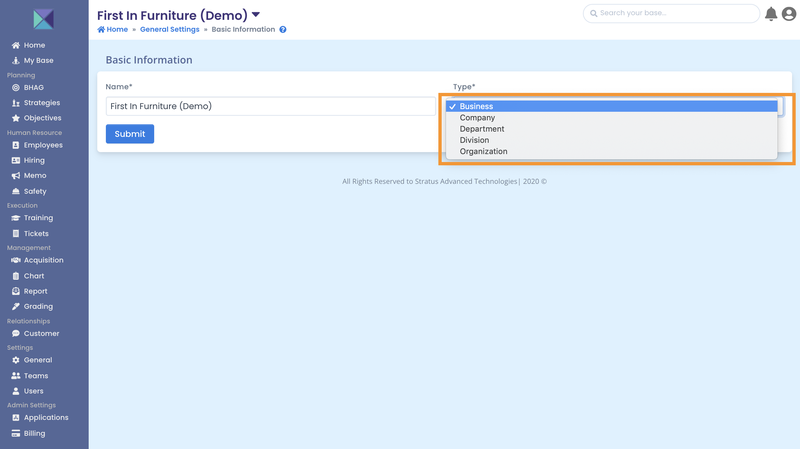Open the Home menu item label
The image size is (800, 449).
[34, 45]
